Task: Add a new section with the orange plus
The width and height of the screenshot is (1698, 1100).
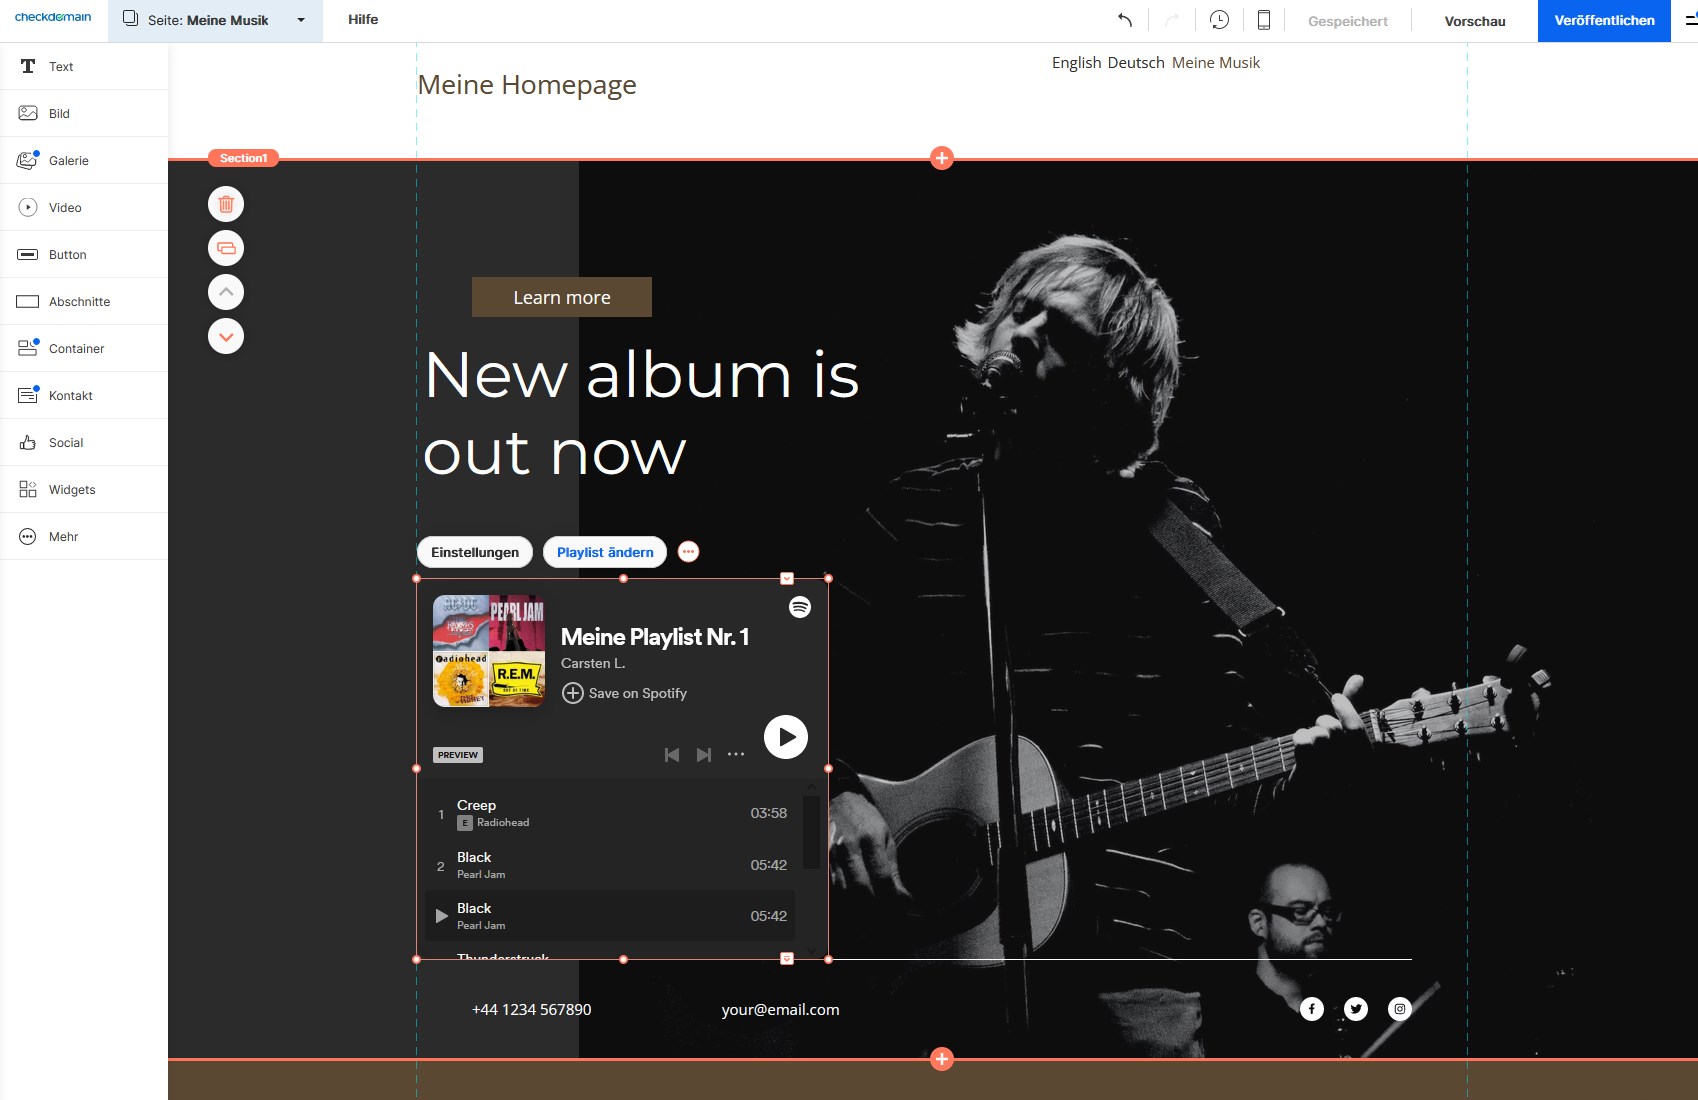Action: click(x=941, y=157)
